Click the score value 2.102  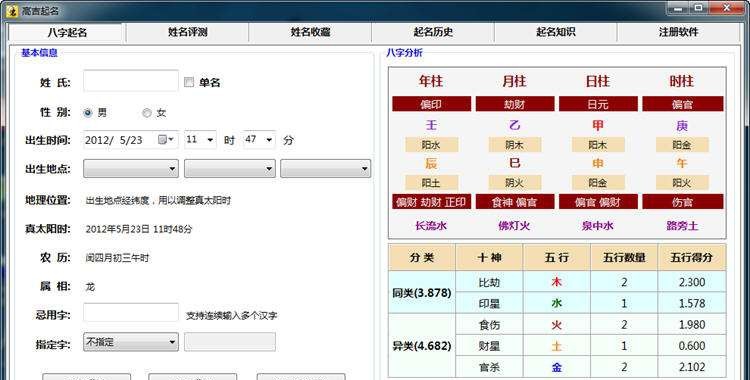[x=692, y=367]
